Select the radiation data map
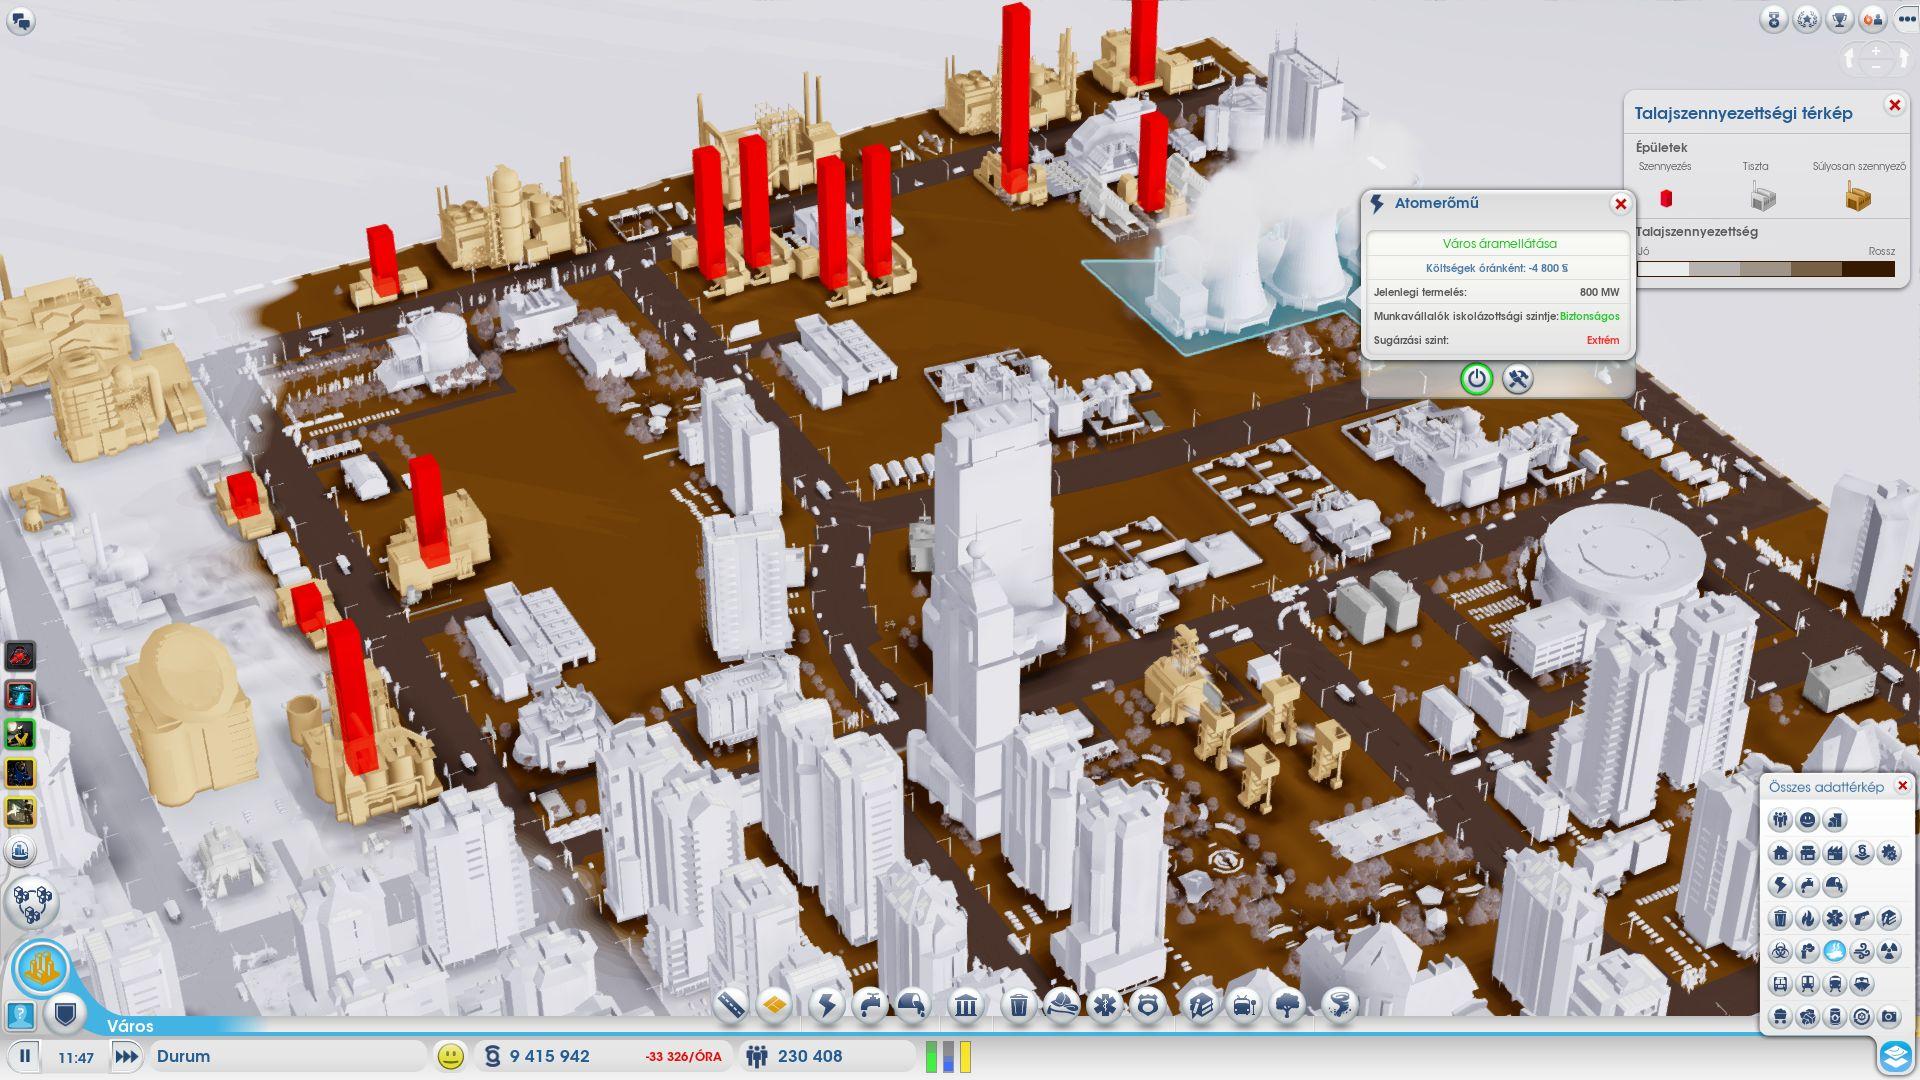This screenshot has height=1080, width=1920. [x=1888, y=951]
